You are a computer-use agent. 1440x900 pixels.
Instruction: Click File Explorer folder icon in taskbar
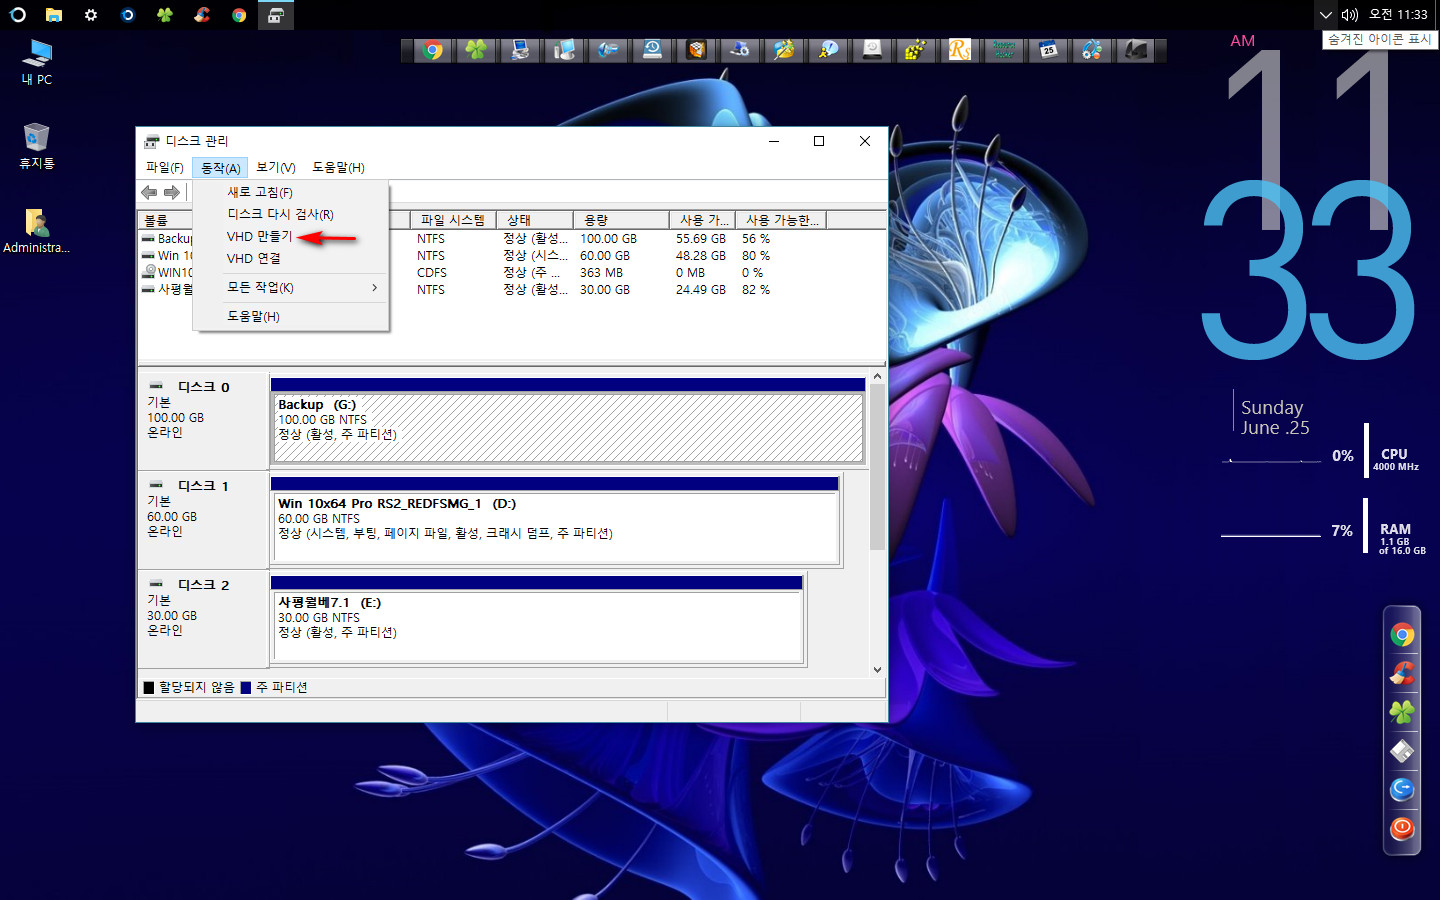pos(54,15)
